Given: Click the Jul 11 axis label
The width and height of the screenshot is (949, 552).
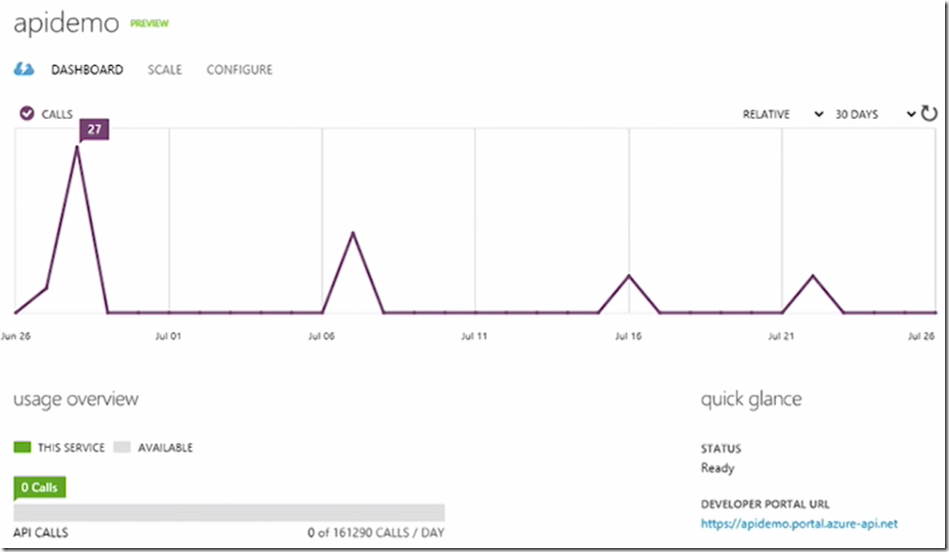Looking at the screenshot, I should (474, 336).
